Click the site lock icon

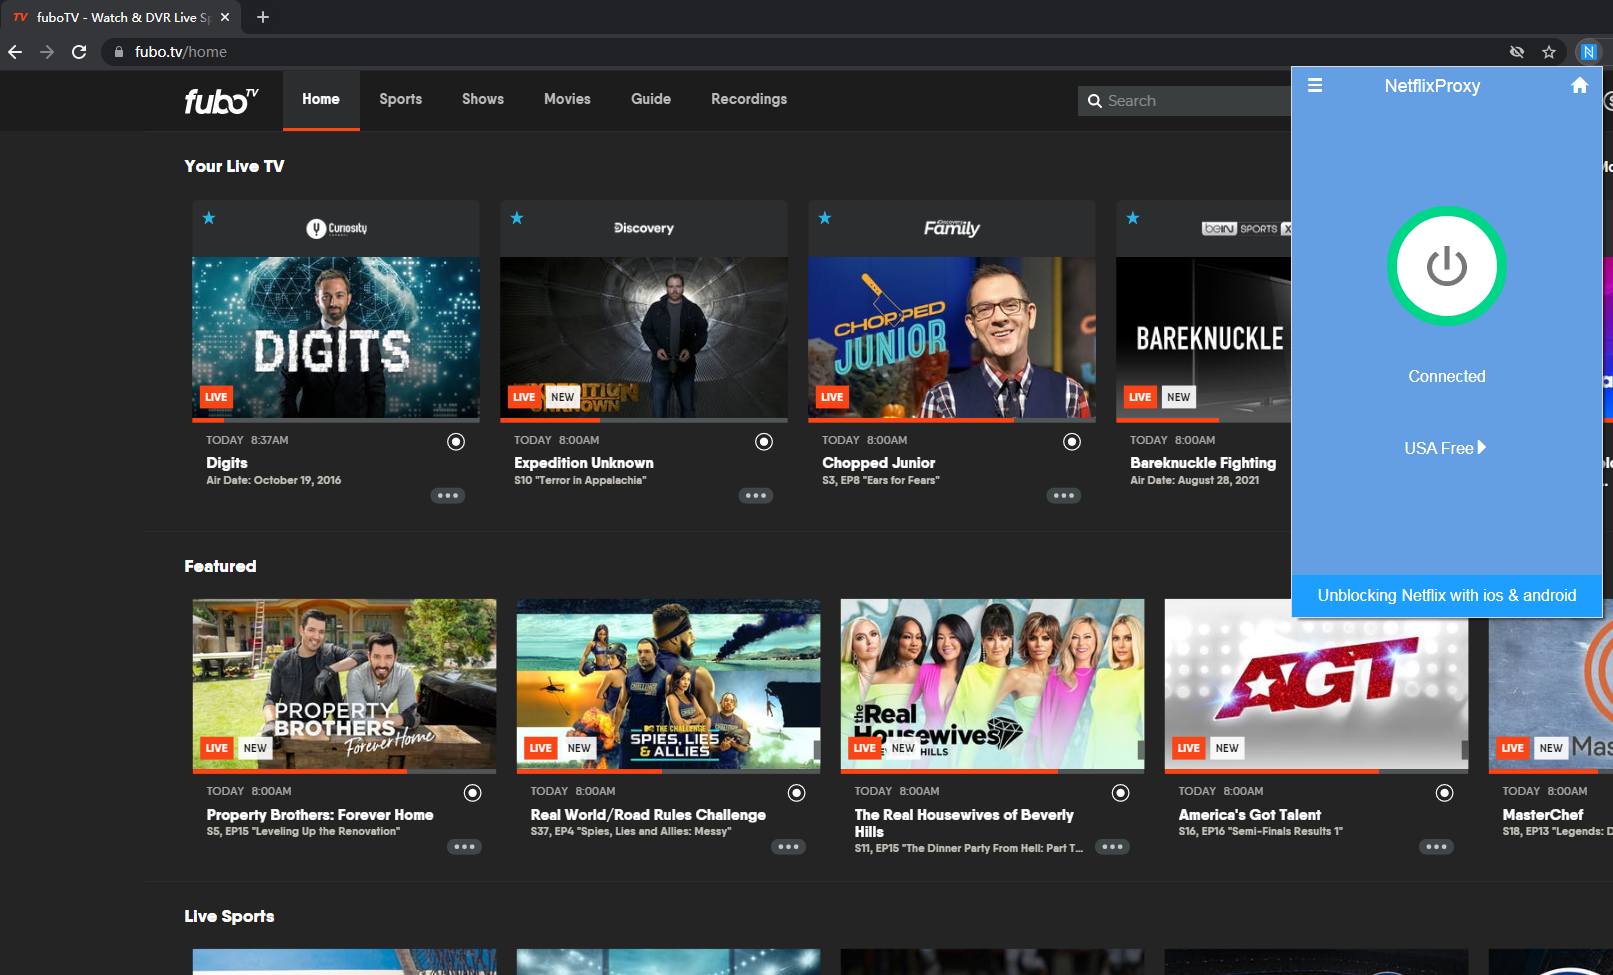coord(119,52)
